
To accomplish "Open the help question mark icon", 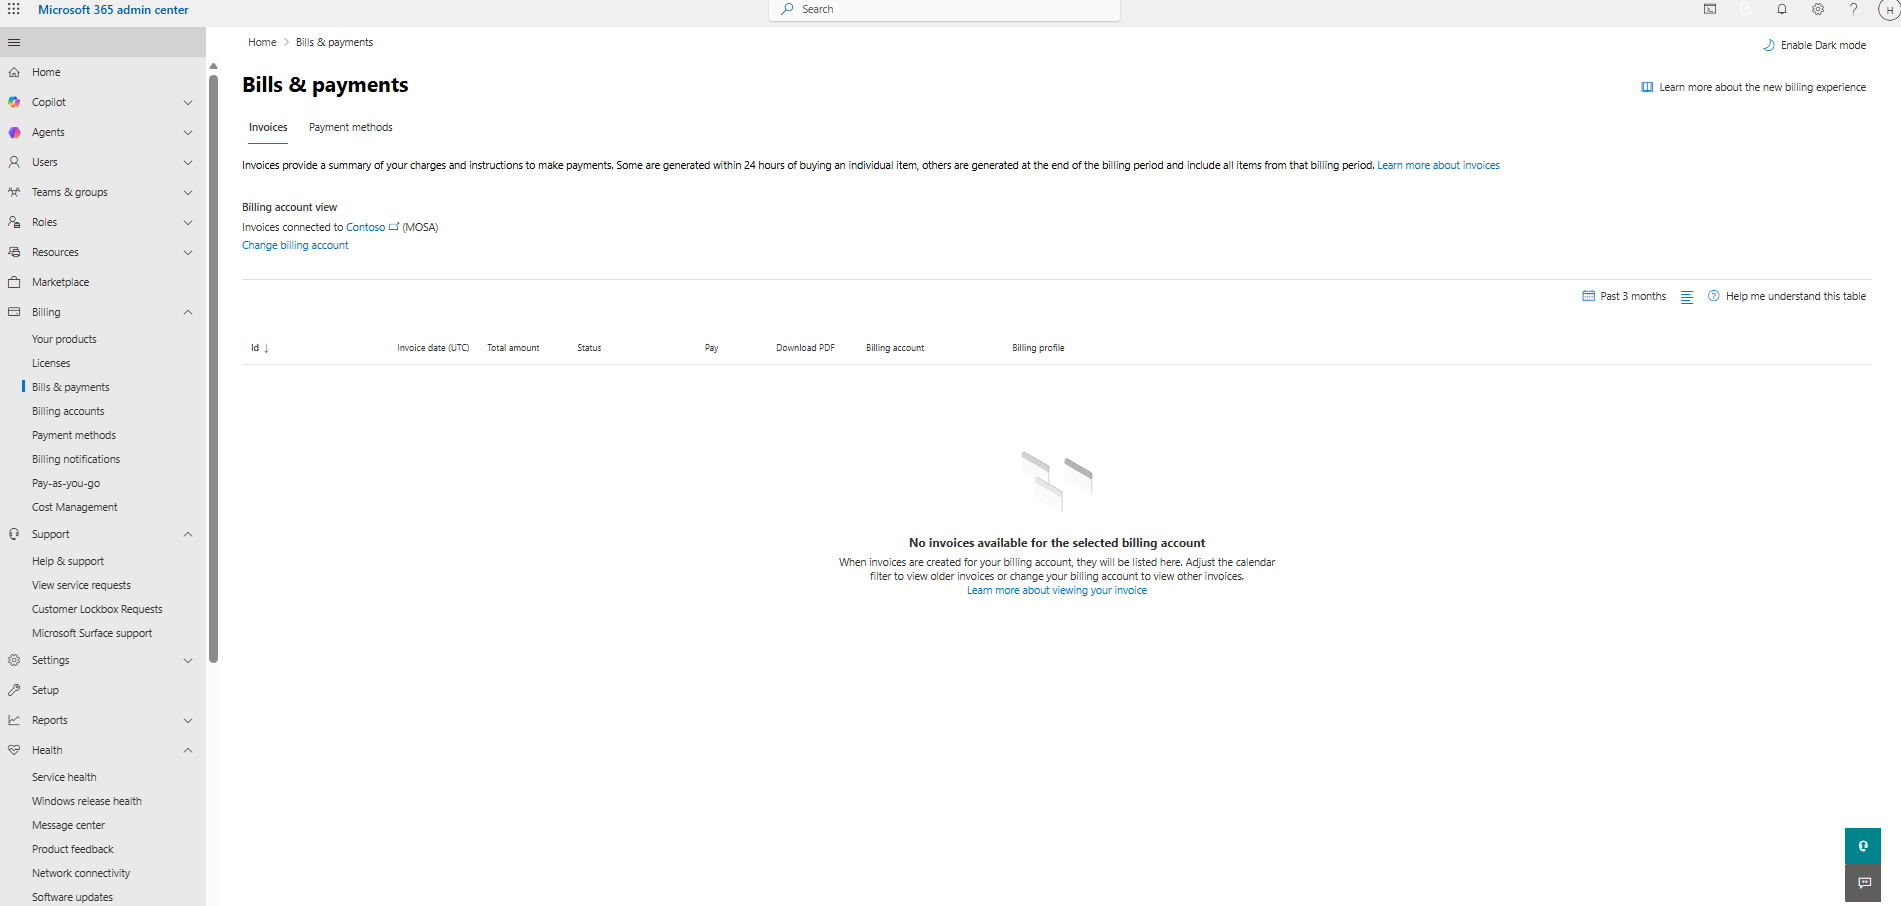I will point(1854,9).
